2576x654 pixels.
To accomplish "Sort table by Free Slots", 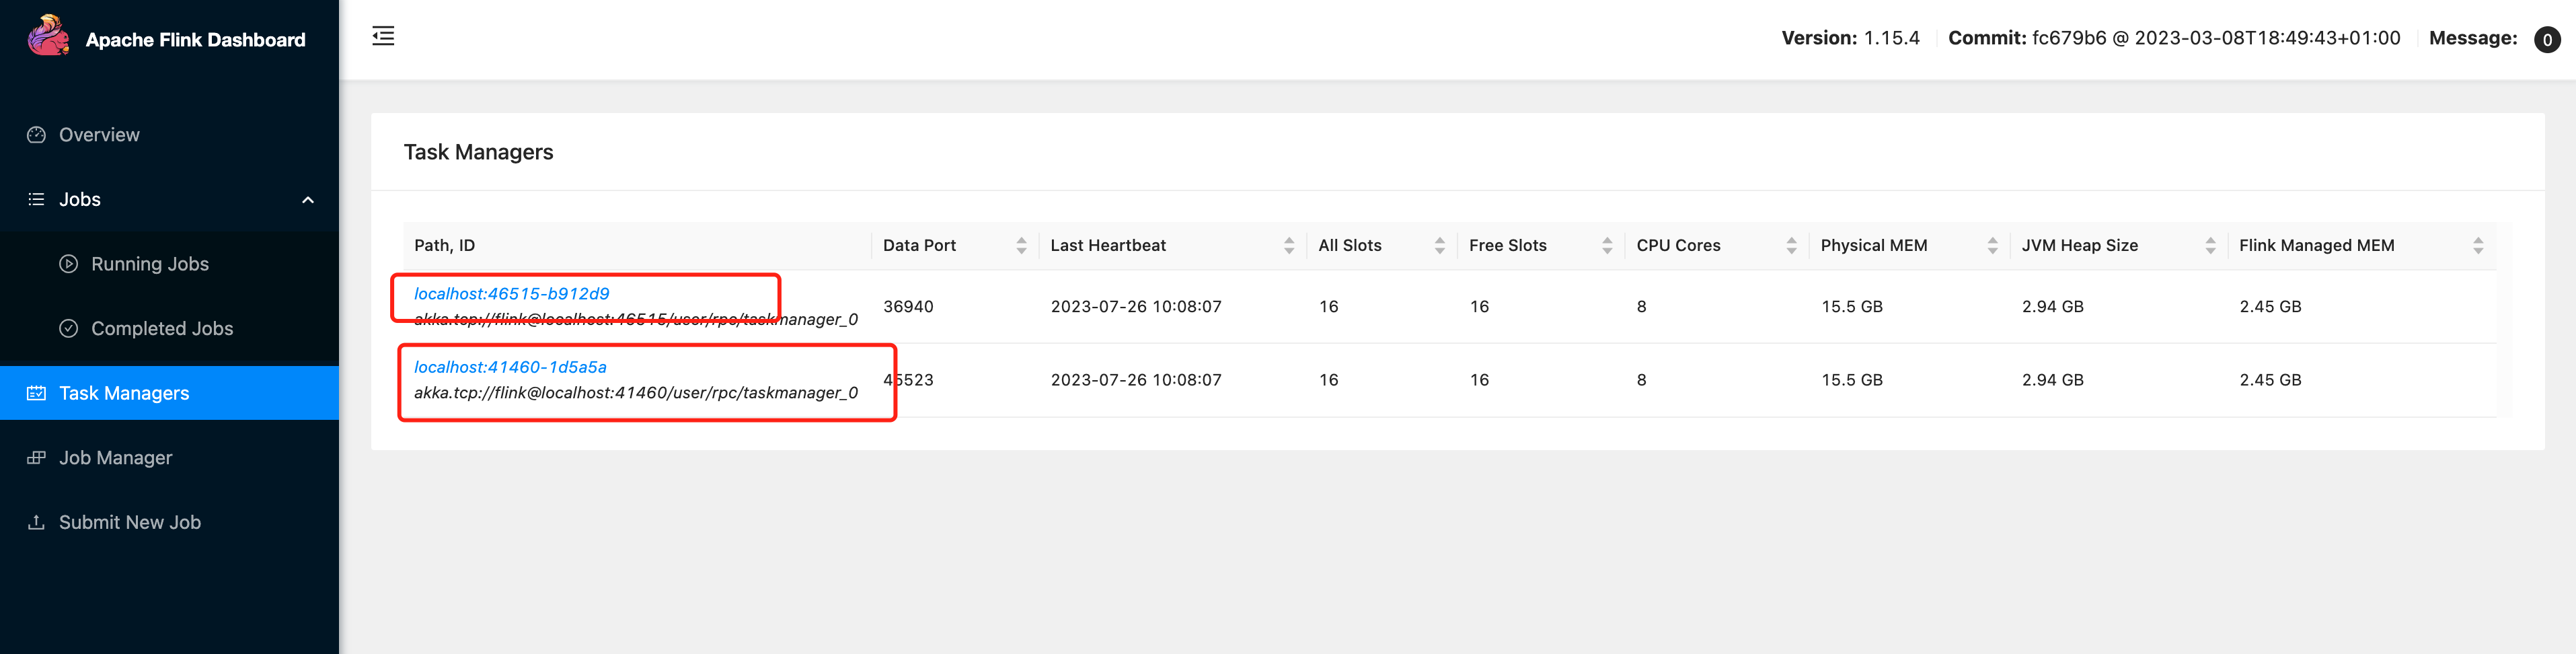I will point(1607,246).
